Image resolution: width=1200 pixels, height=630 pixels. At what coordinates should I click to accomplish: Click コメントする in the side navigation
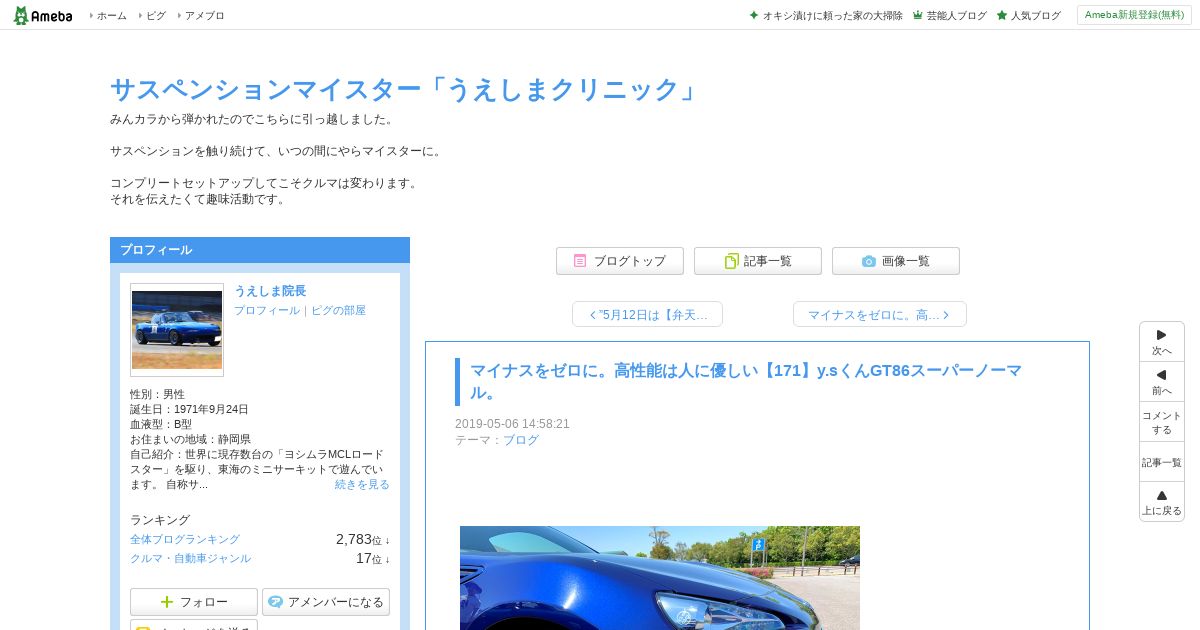point(1162,422)
